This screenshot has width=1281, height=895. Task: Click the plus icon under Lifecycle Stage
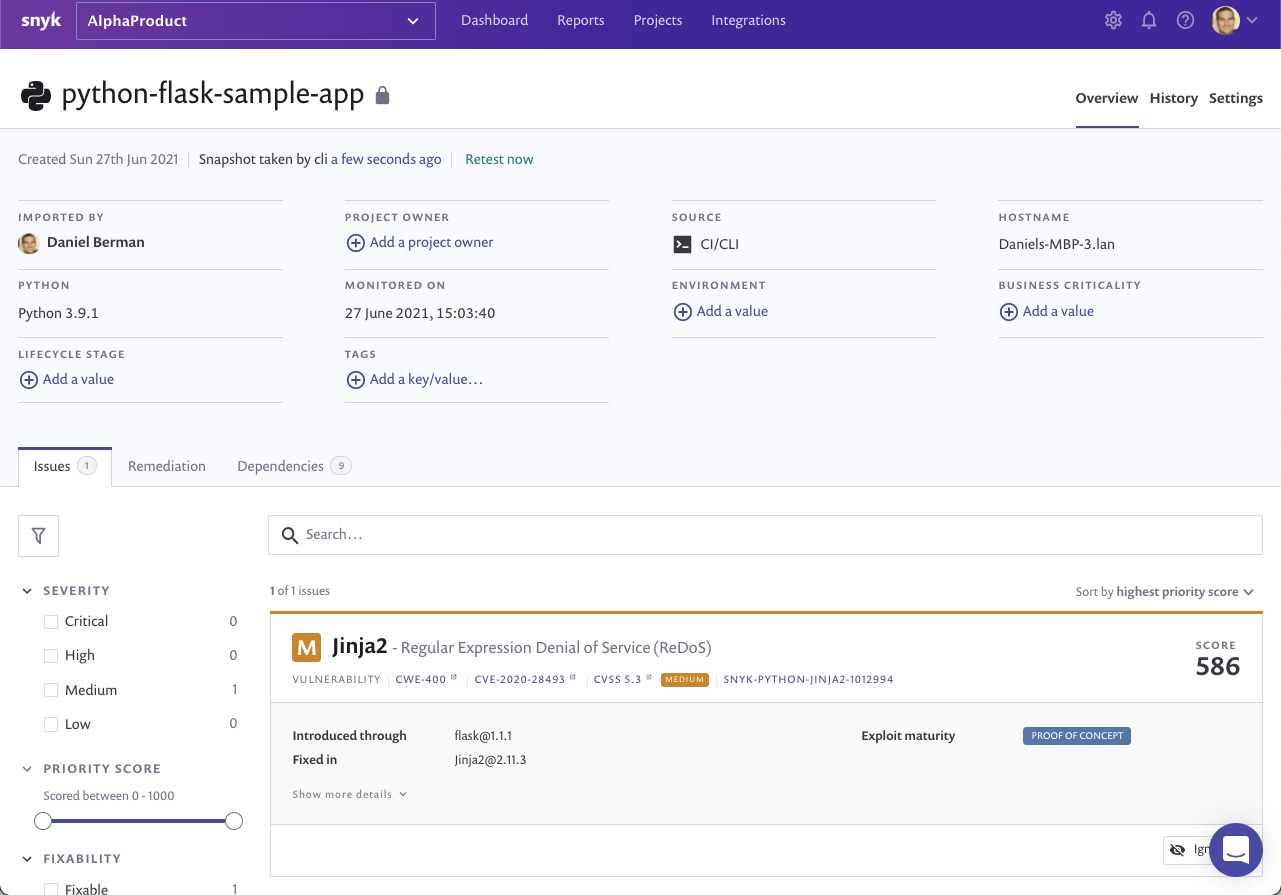tap(28, 380)
